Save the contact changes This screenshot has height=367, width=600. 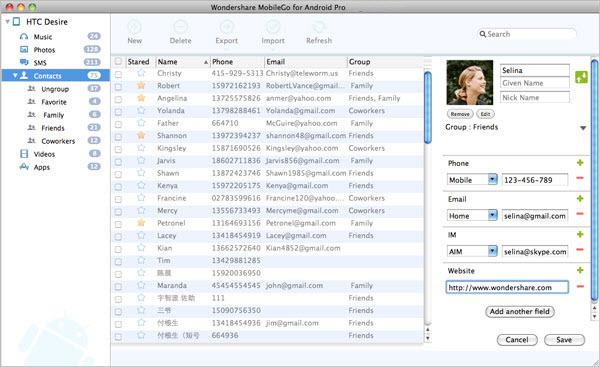coord(564,339)
